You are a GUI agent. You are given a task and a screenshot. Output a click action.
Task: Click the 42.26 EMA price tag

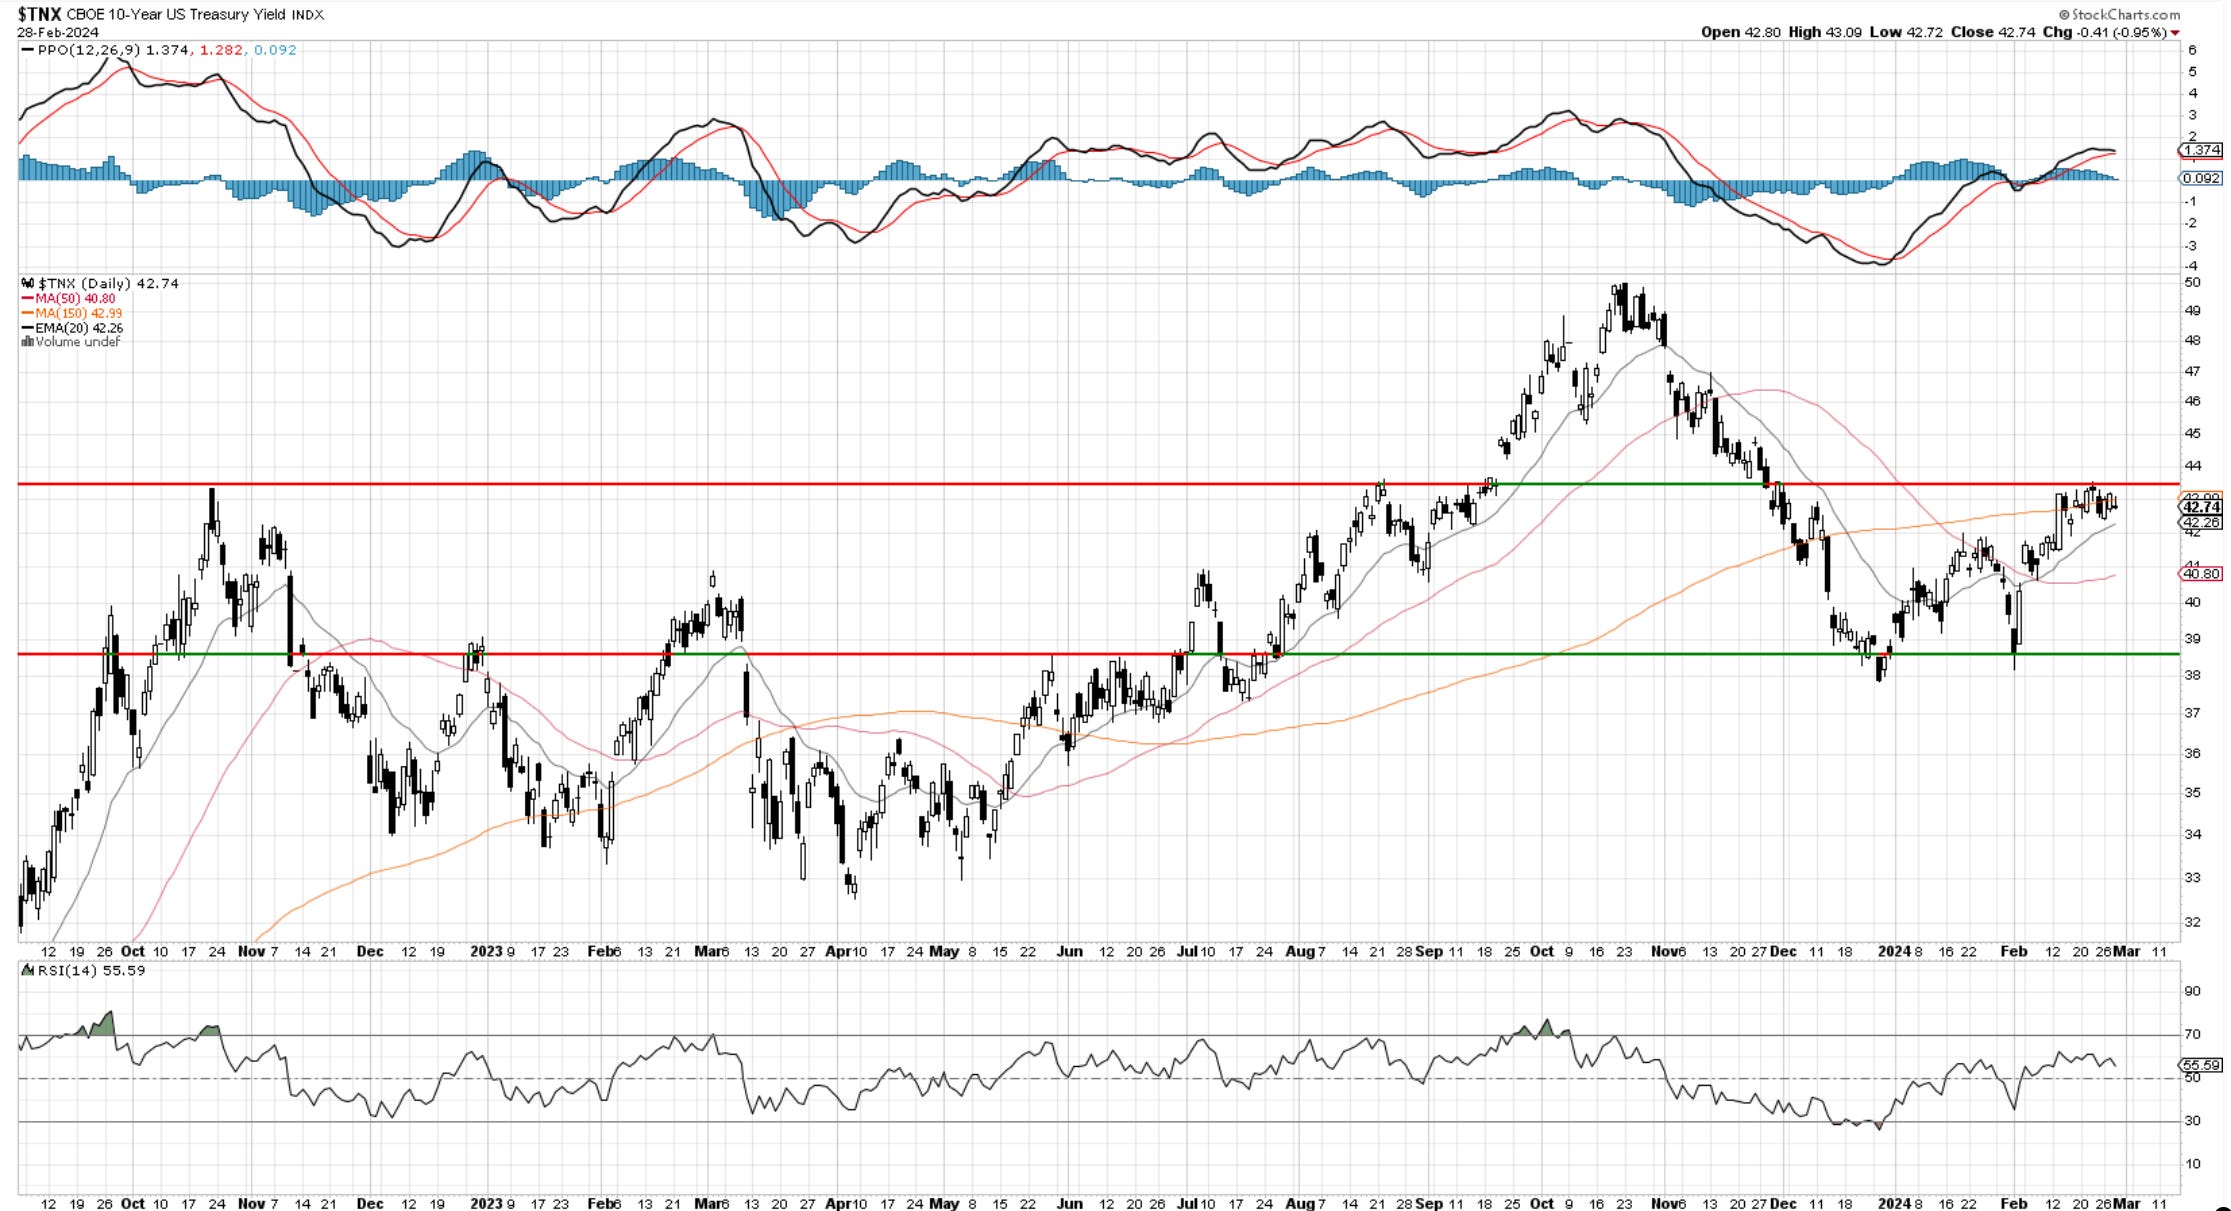(x=2202, y=523)
